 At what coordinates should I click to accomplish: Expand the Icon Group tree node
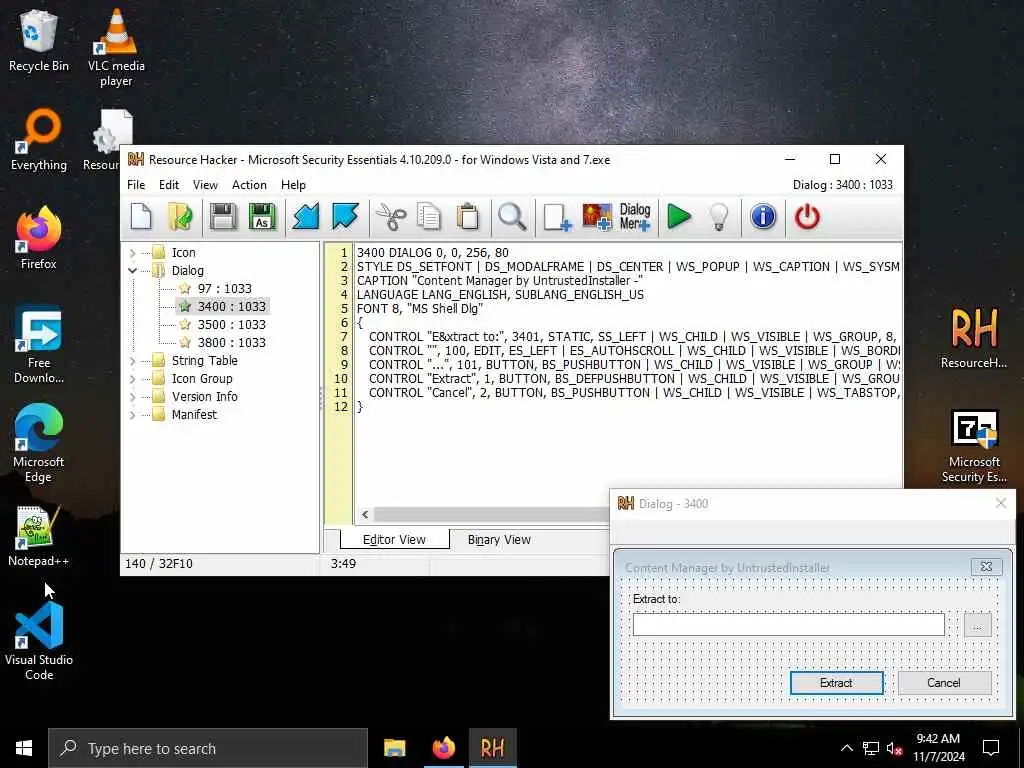[x=133, y=379]
